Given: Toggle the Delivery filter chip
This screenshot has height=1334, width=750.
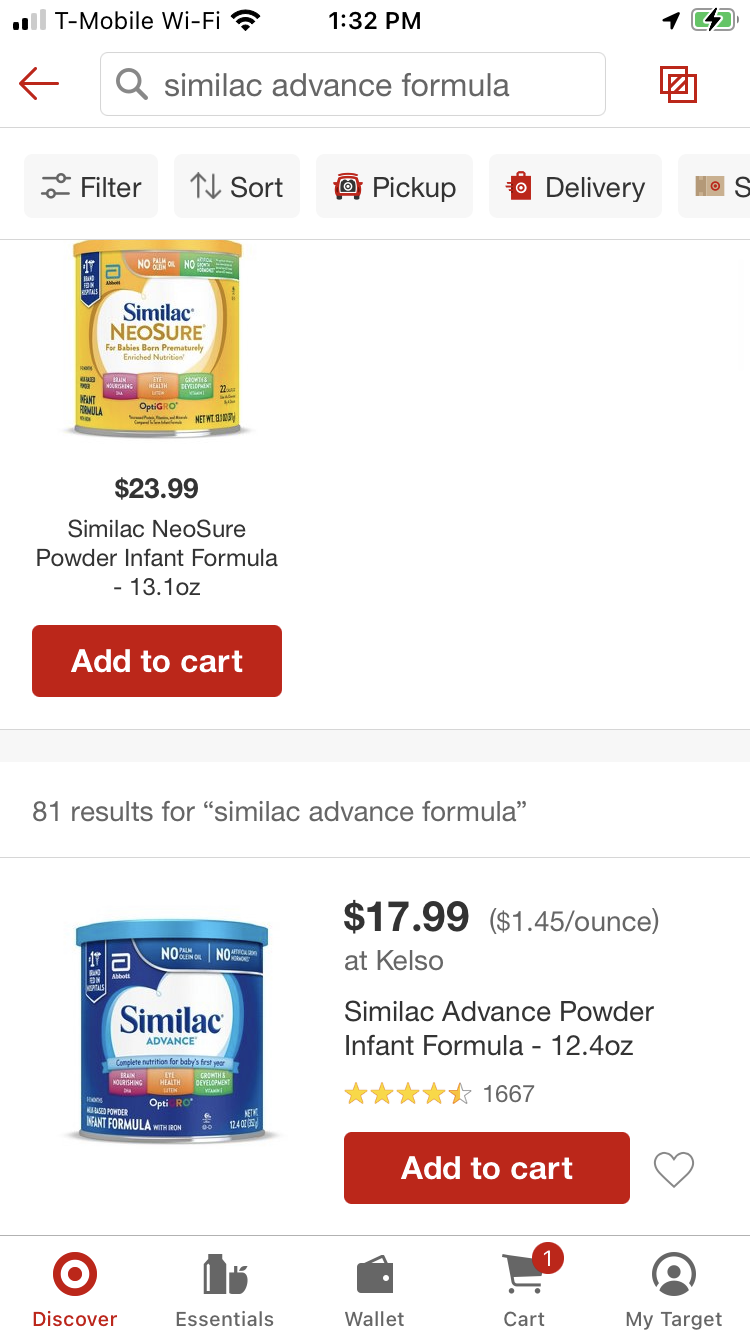Looking at the screenshot, I should [575, 187].
